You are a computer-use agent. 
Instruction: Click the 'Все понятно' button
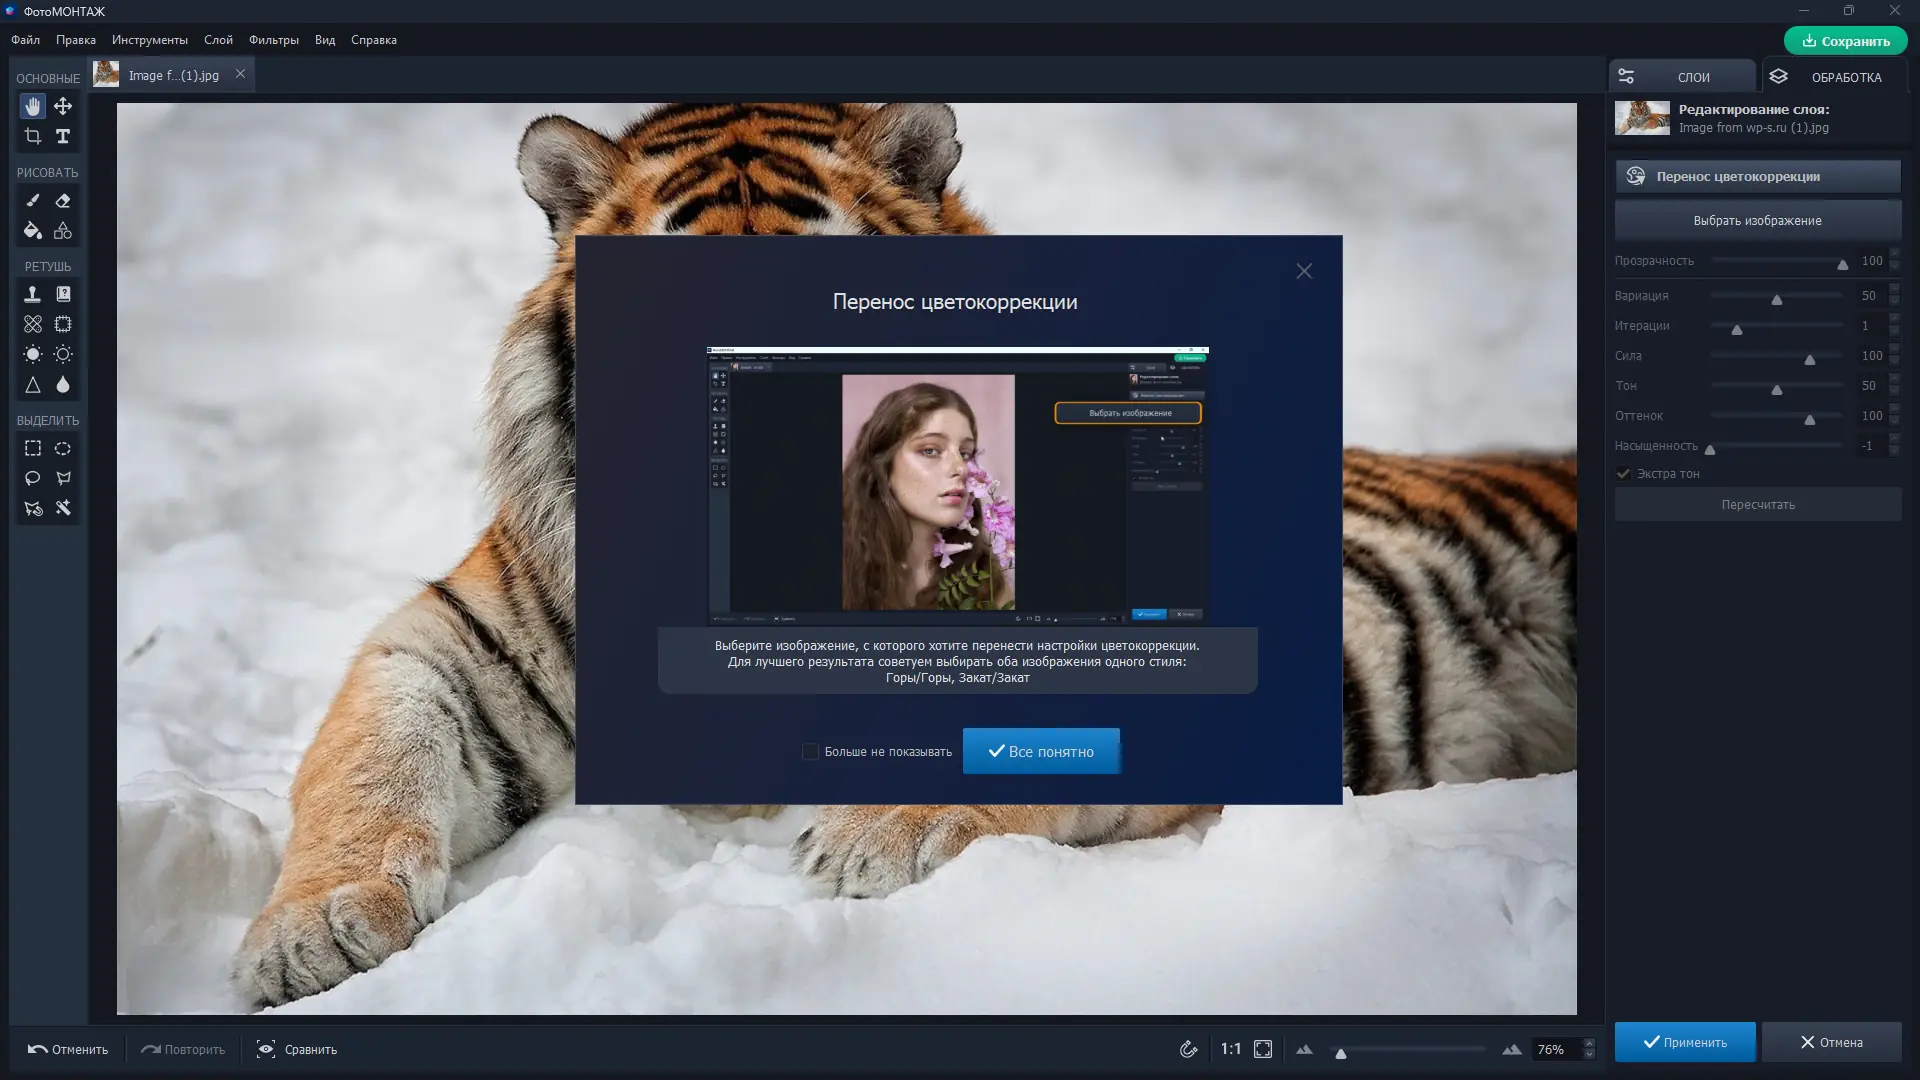coord(1041,751)
